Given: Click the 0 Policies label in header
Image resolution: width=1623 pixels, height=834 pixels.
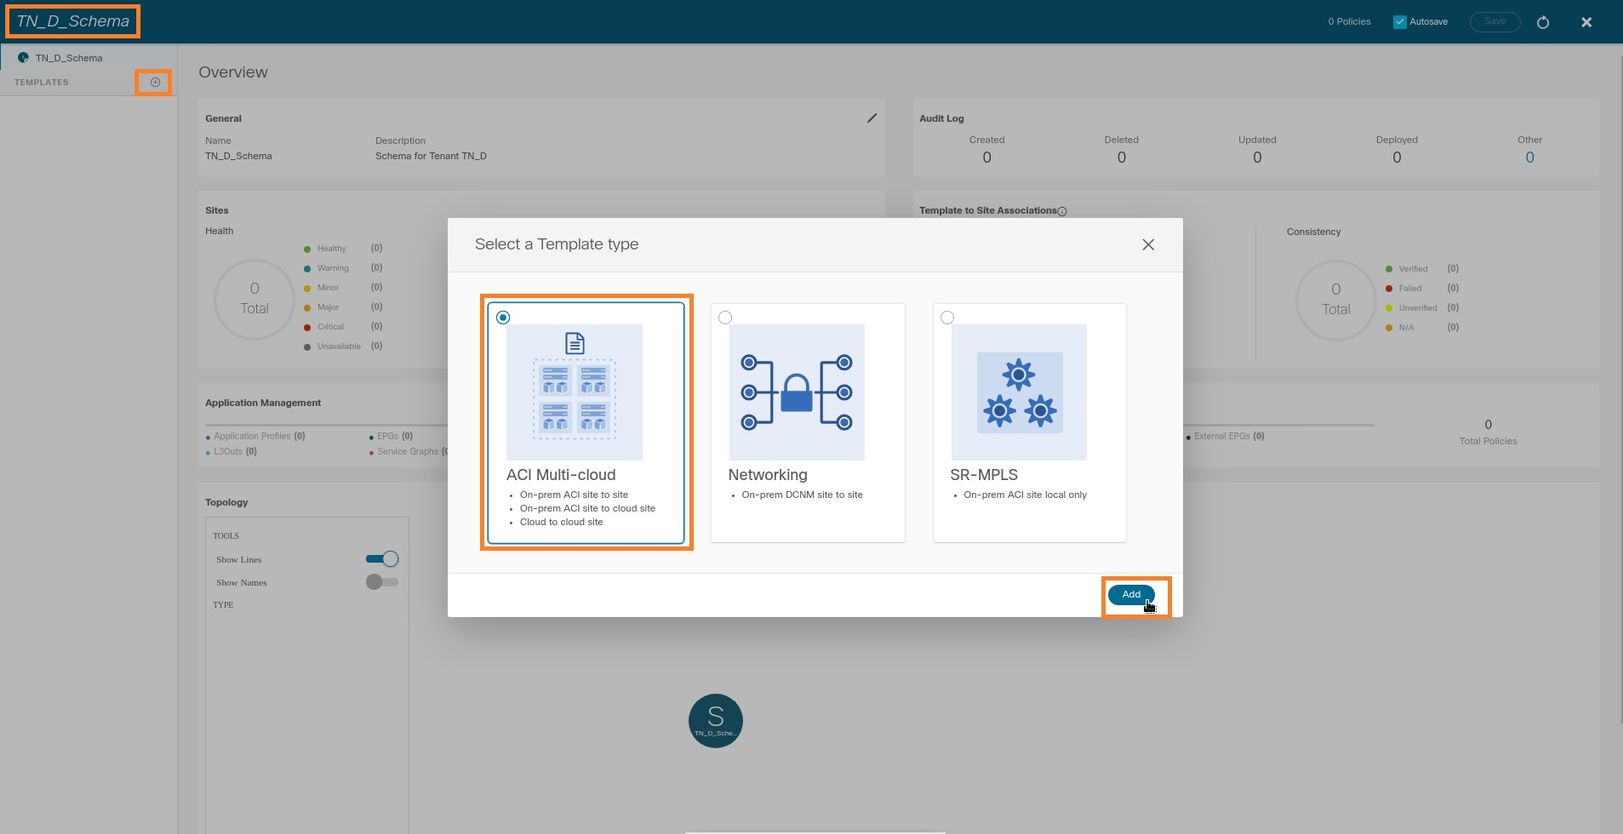Looking at the screenshot, I should pyautogui.click(x=1349, y=21).
